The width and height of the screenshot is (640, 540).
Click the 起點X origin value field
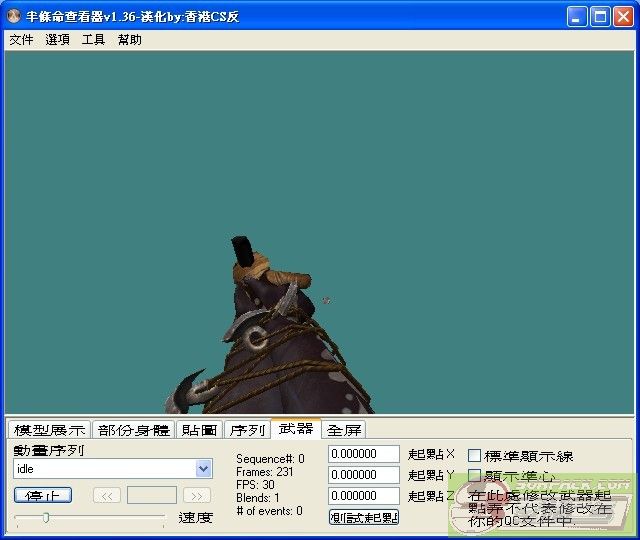tap(364, 454)
